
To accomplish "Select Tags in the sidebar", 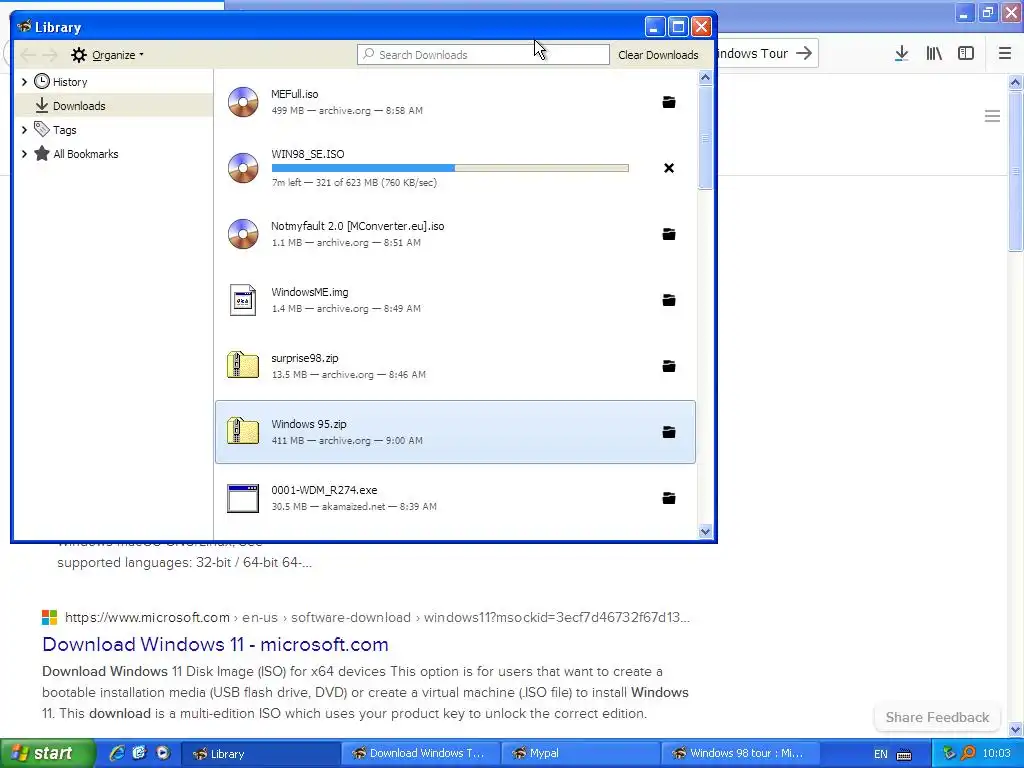I will (65, 130).
